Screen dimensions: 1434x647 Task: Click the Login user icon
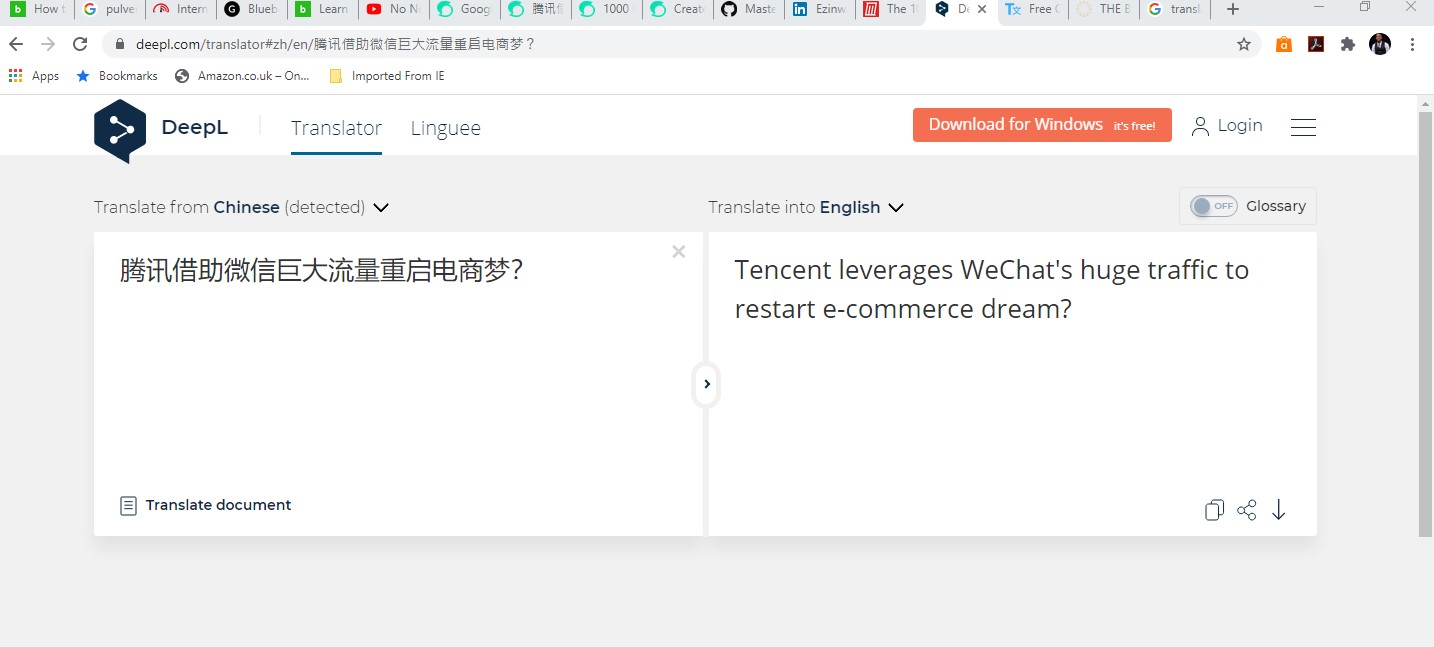pos(1200,126)
